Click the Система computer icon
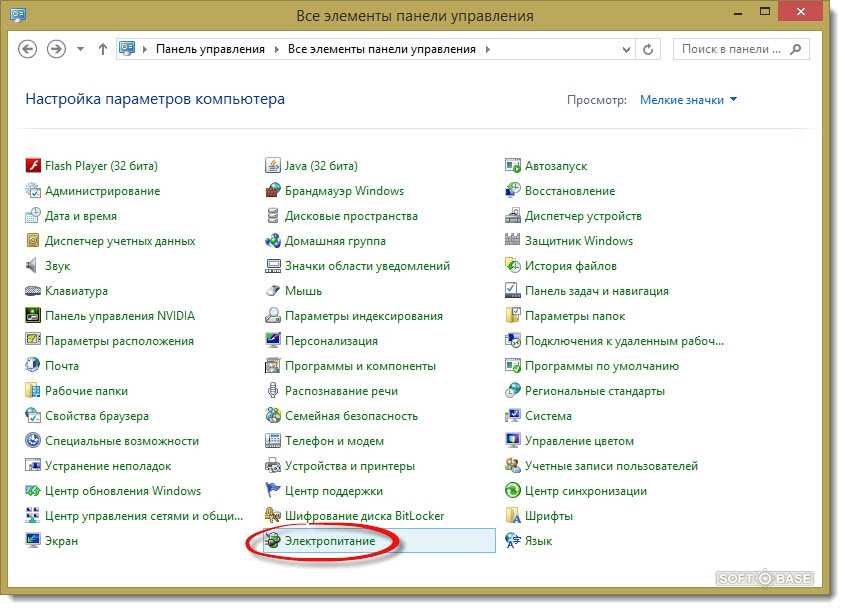Screen dimensions: 845x610 click(x=512, y=415)
